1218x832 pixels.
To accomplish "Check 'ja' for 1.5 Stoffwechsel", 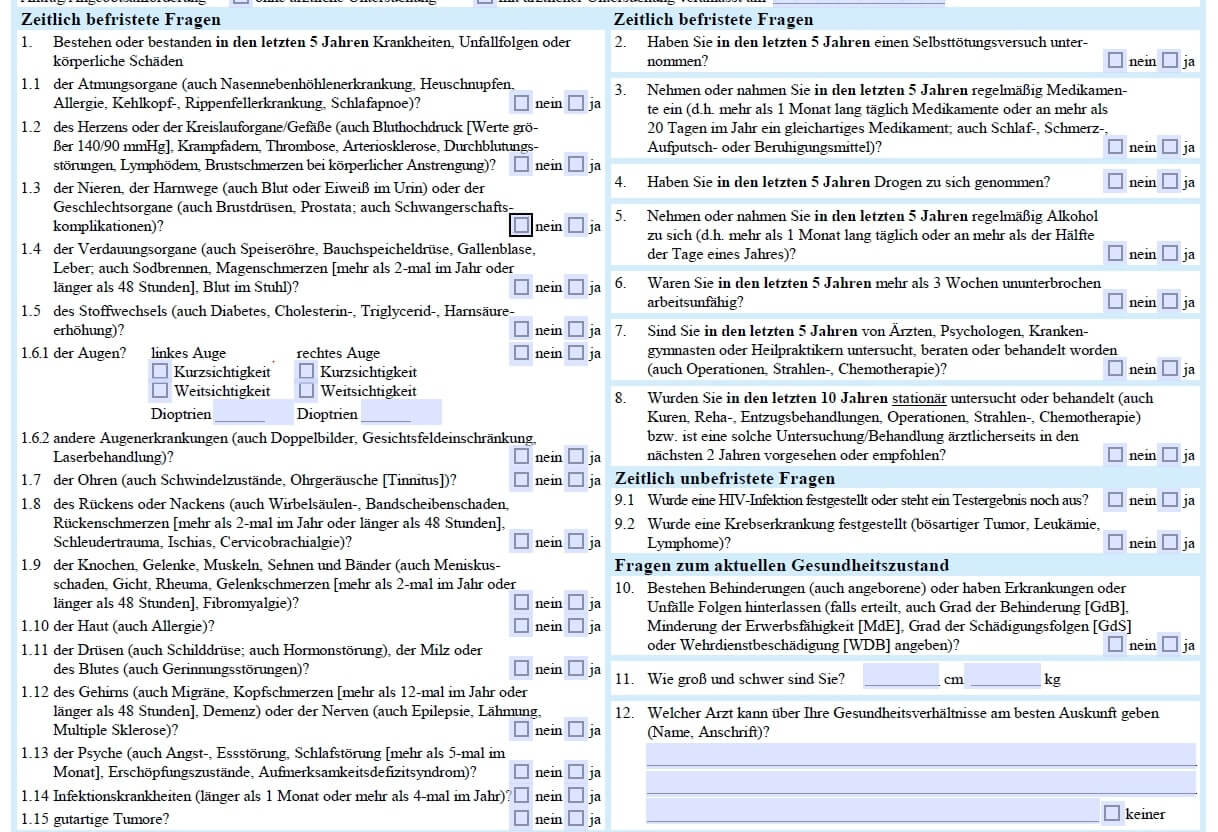I will [x=576, y=329].
